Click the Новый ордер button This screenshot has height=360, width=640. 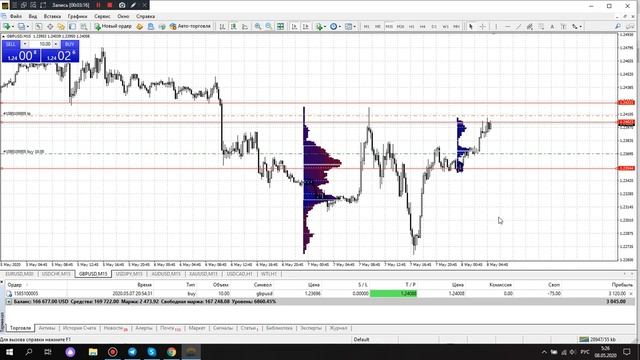(113, 27)
